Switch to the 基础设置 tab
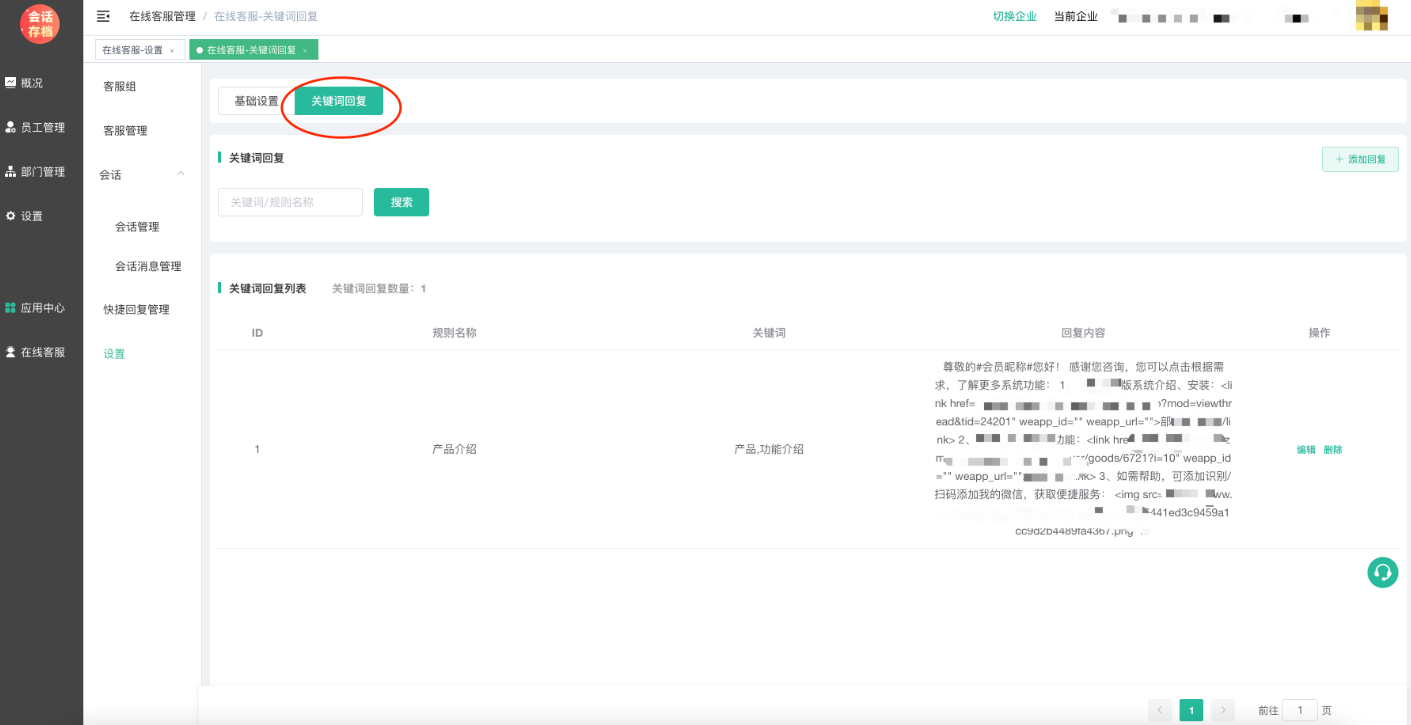The height and width of the screenshot is (725, 1411). [x=256, y=101]
